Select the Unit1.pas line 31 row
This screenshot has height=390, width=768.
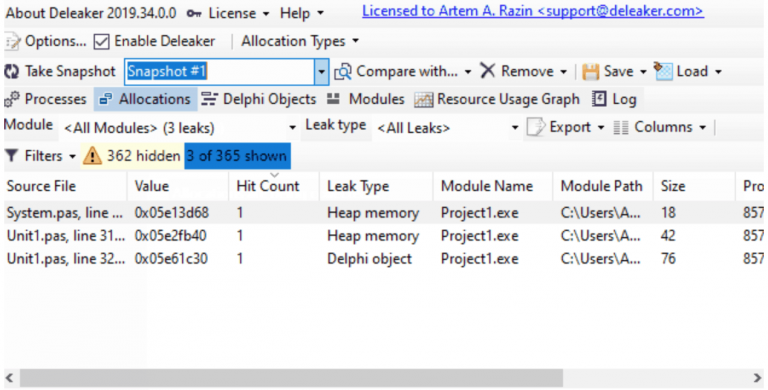pyautogui.click(x=384, y=236)
